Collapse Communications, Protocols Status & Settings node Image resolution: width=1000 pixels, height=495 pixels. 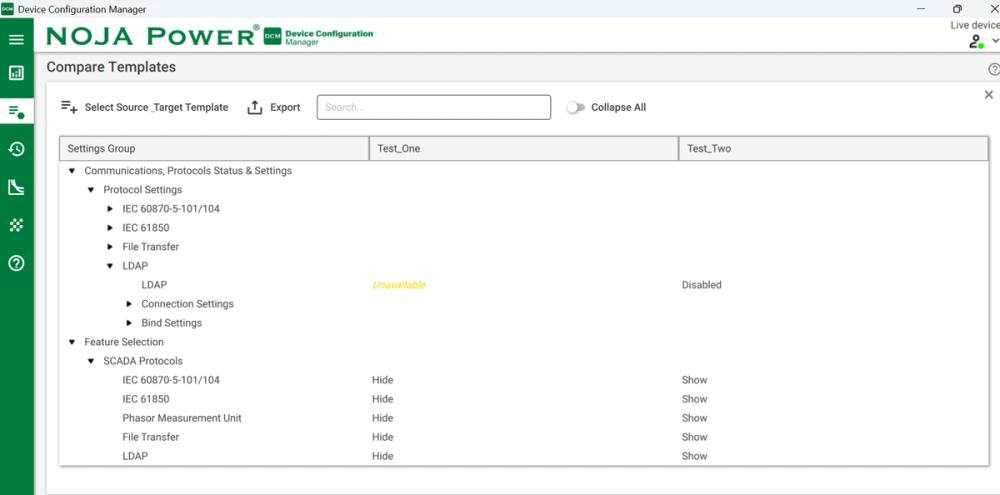pyautogui.click(x=71, y=171)
